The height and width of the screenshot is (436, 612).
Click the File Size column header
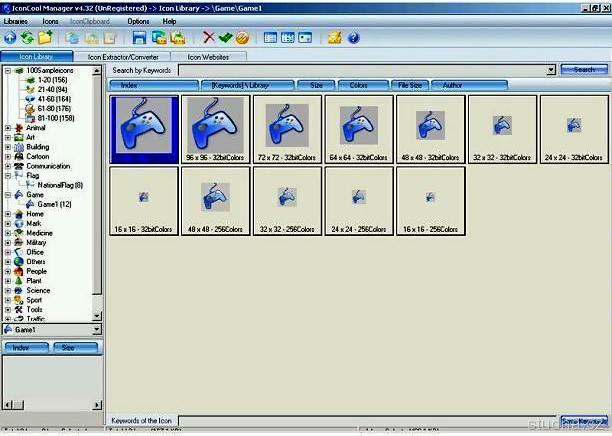410,85
